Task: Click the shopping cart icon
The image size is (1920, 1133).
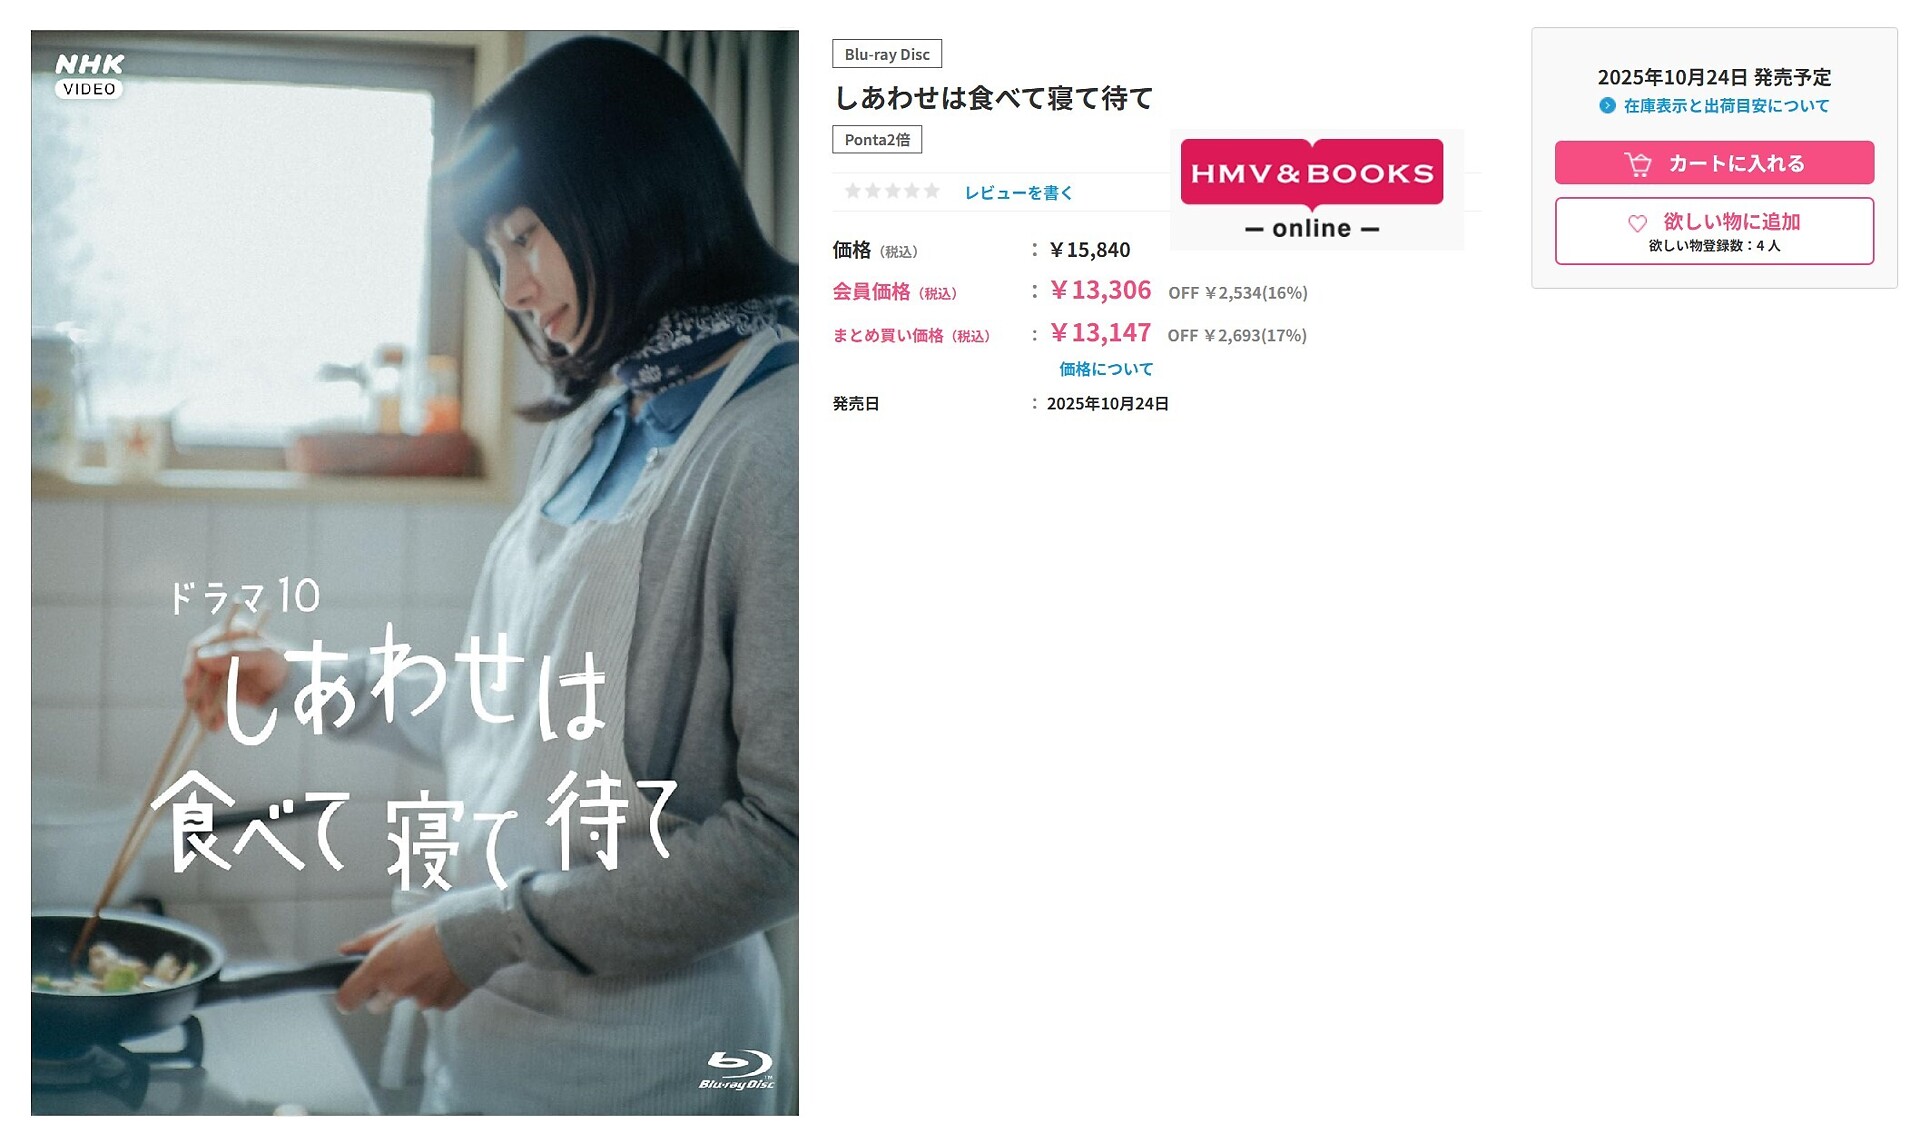Action: point(1637,164)
